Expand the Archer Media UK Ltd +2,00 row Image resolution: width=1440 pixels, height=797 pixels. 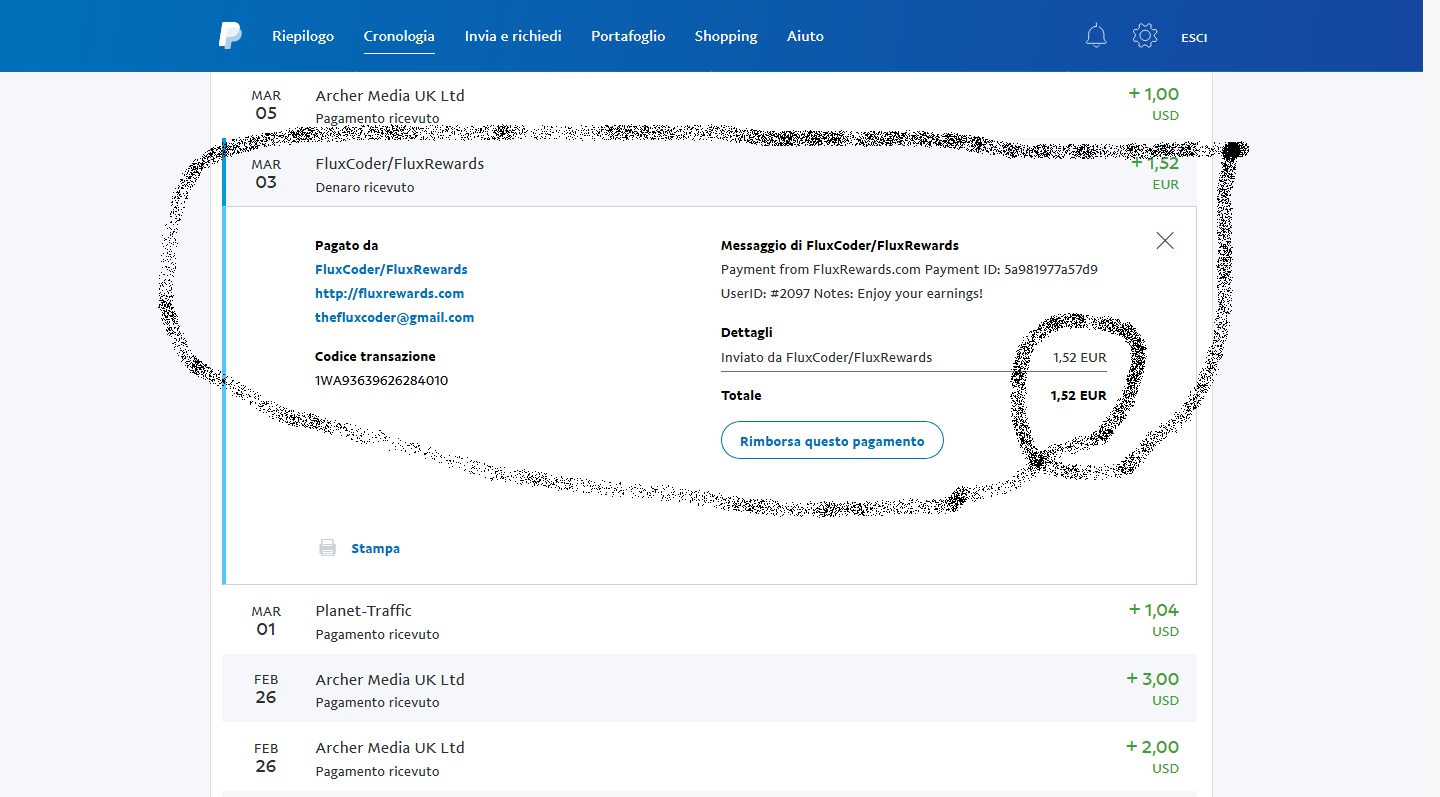coord(709,756)
